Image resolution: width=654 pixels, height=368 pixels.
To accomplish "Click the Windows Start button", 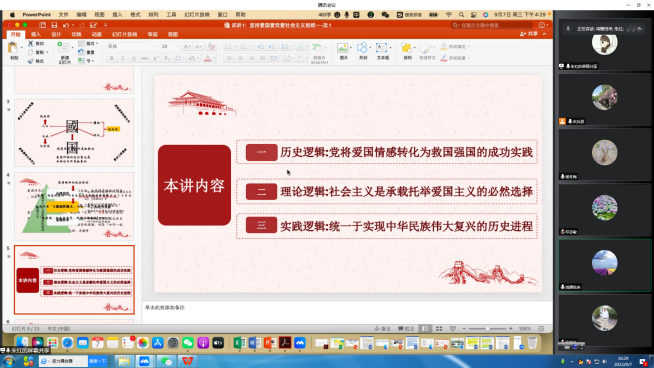I will tap(8, 361).
